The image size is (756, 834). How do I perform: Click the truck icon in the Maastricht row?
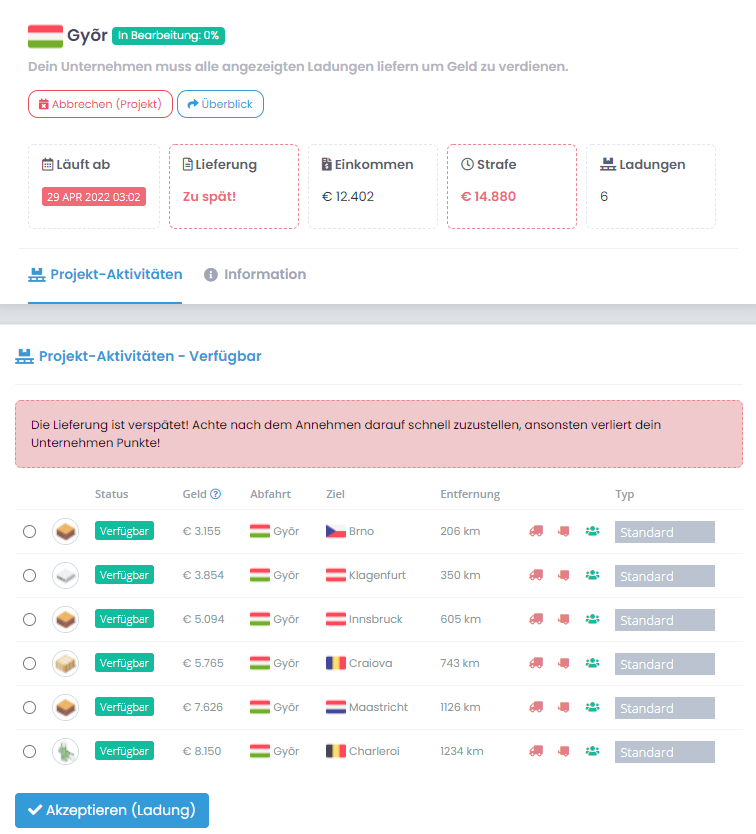point(536,707)
